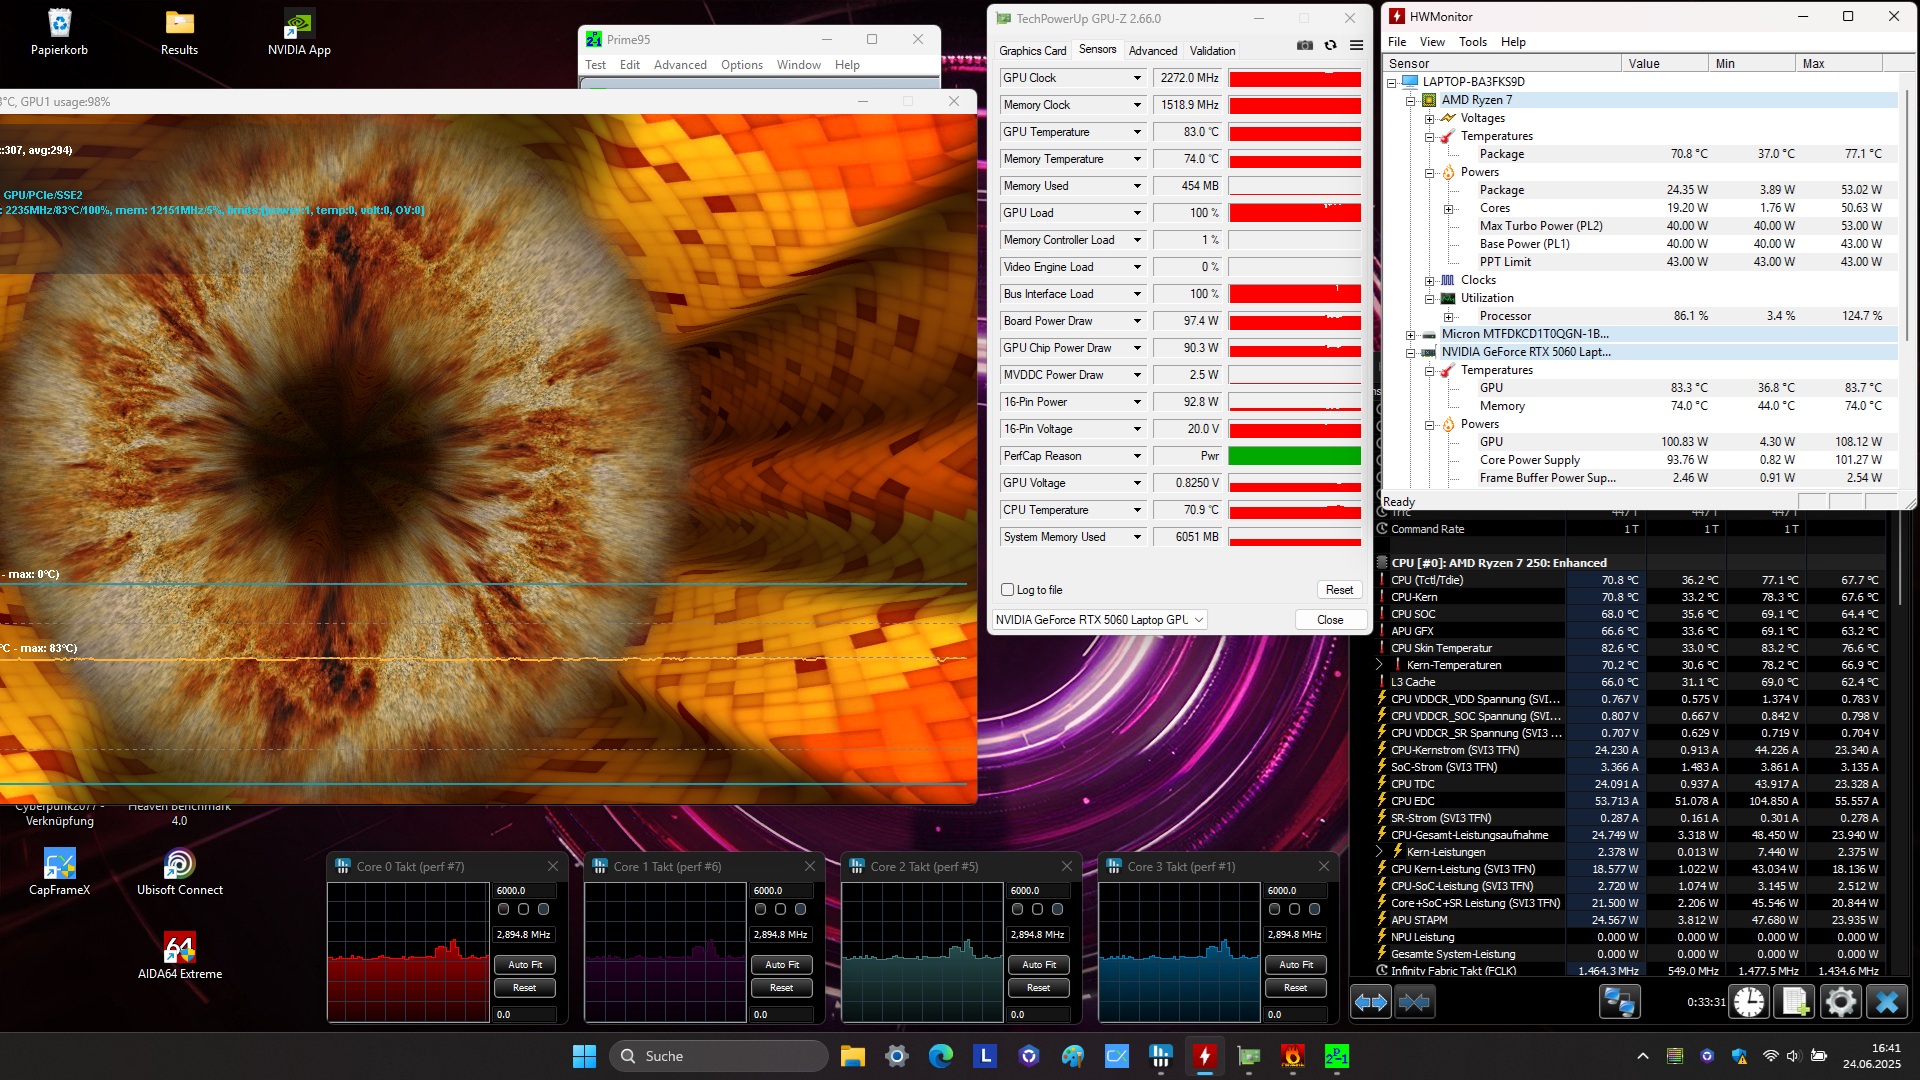Click the GPU-Z refresh icon
This screenshot has width=1920, height=1080.
tap(1330, 45)
